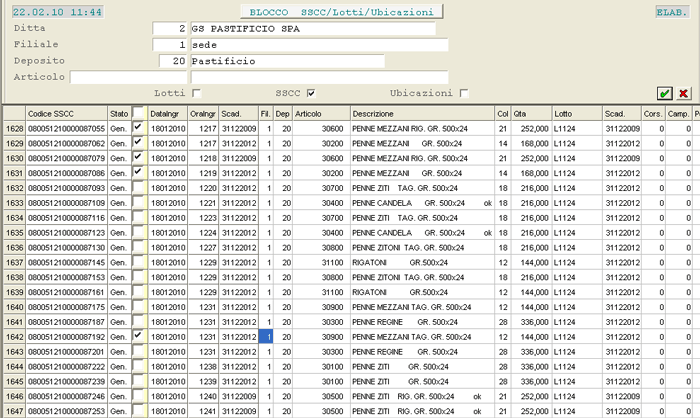700x418 pixels.
Task: Uncheck the checkbox in row 1642
Action: (x=139, y=336)
